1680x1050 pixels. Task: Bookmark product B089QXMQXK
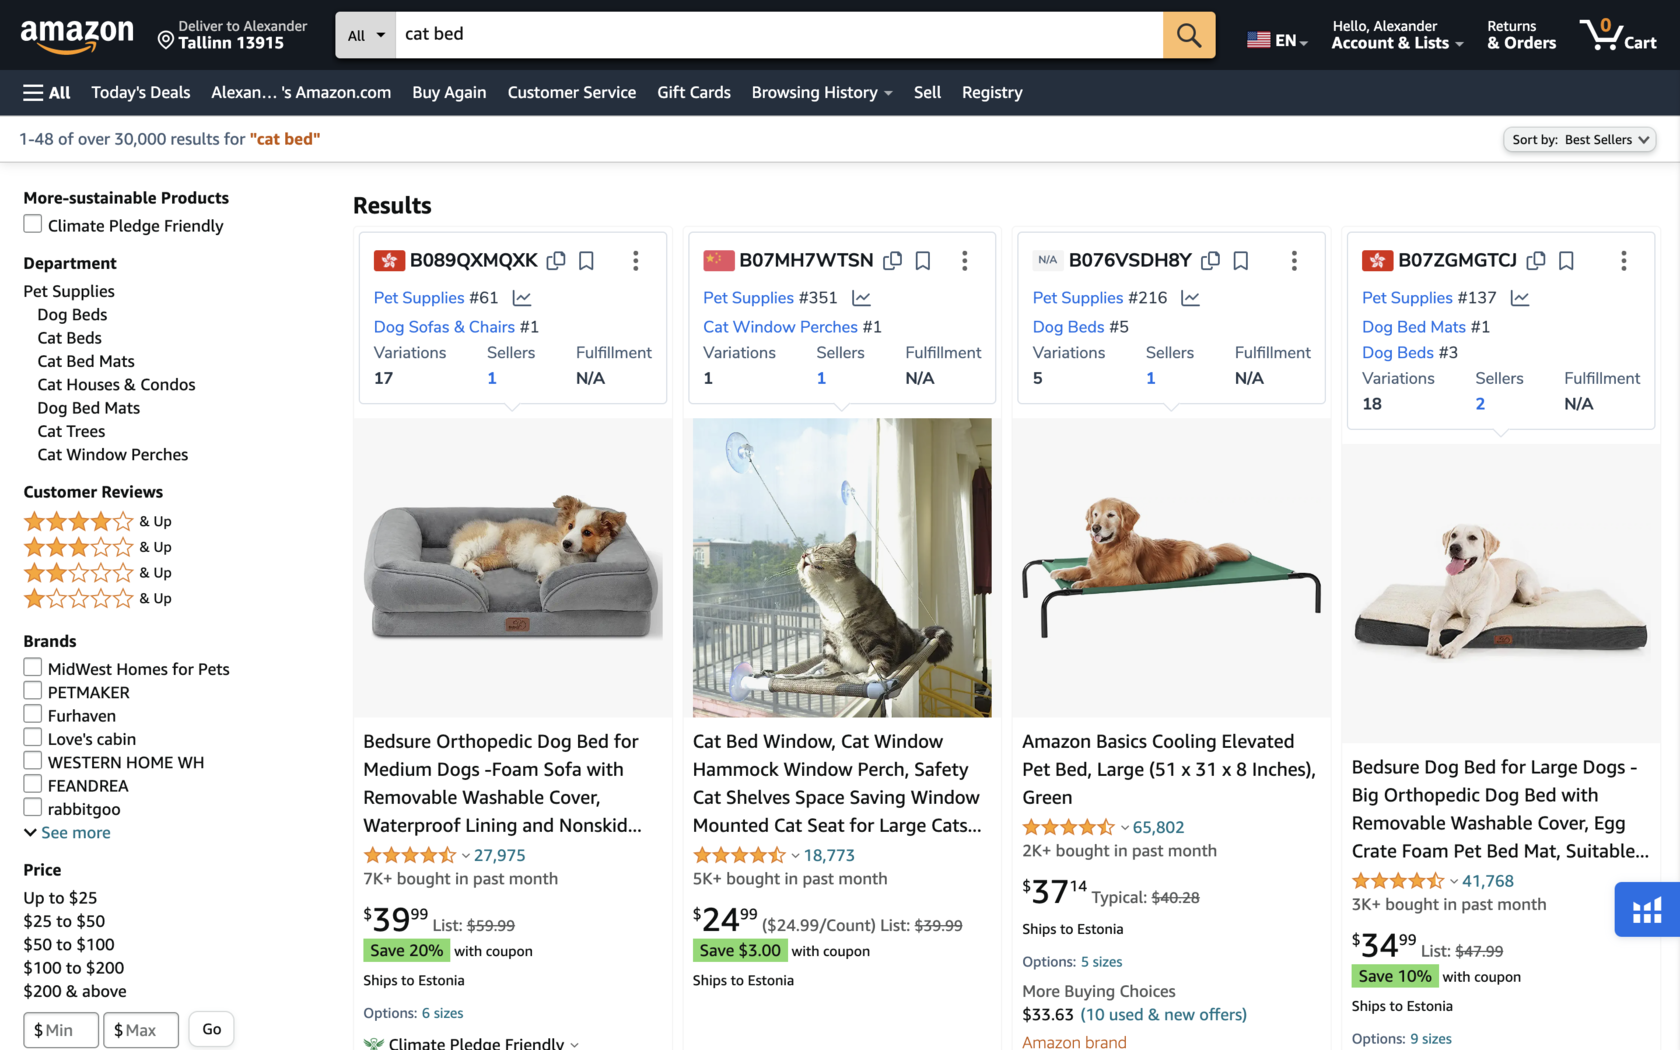click(x=587, y=261)
